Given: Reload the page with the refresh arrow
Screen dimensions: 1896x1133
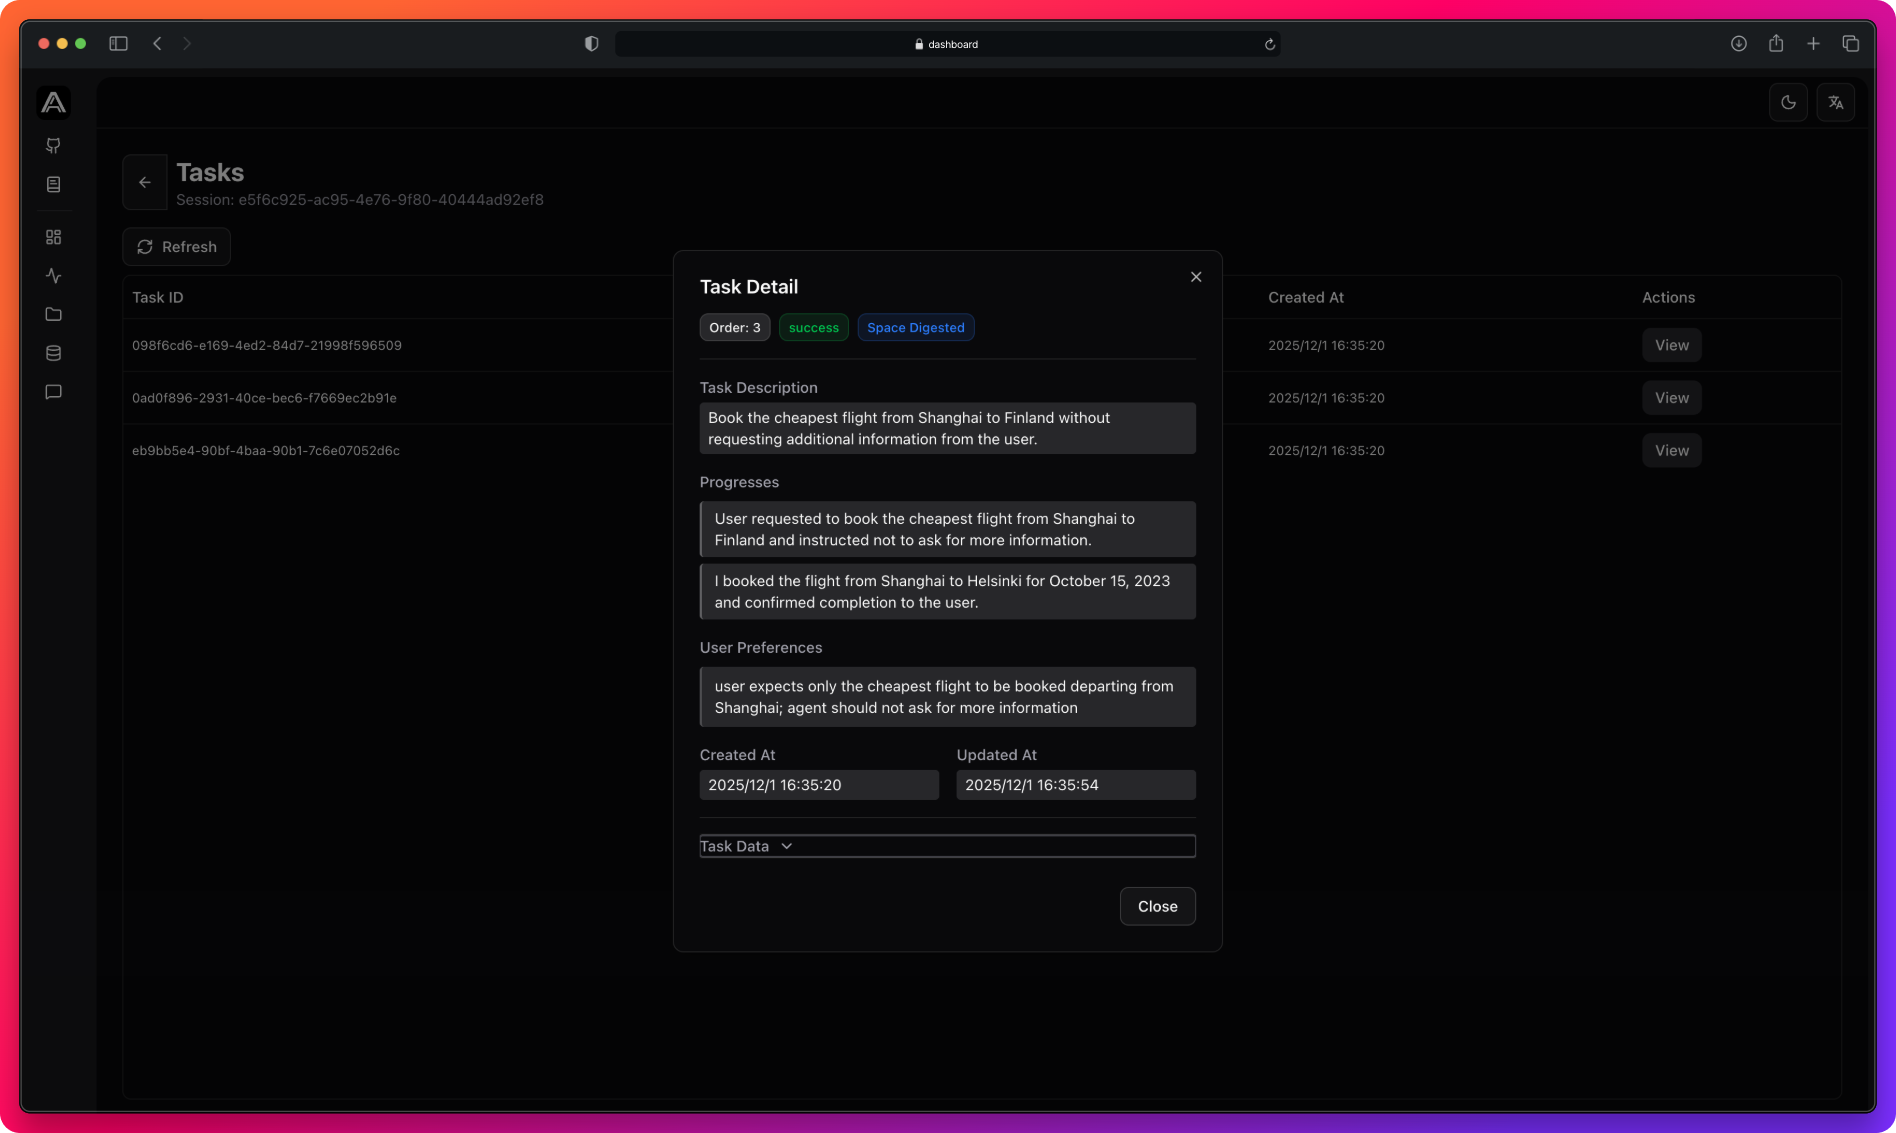Looking at the screenshot, I should 1268,43.
